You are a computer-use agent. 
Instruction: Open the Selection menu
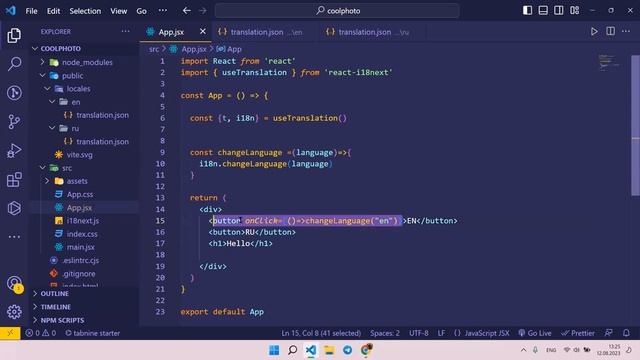pos(85,11)
